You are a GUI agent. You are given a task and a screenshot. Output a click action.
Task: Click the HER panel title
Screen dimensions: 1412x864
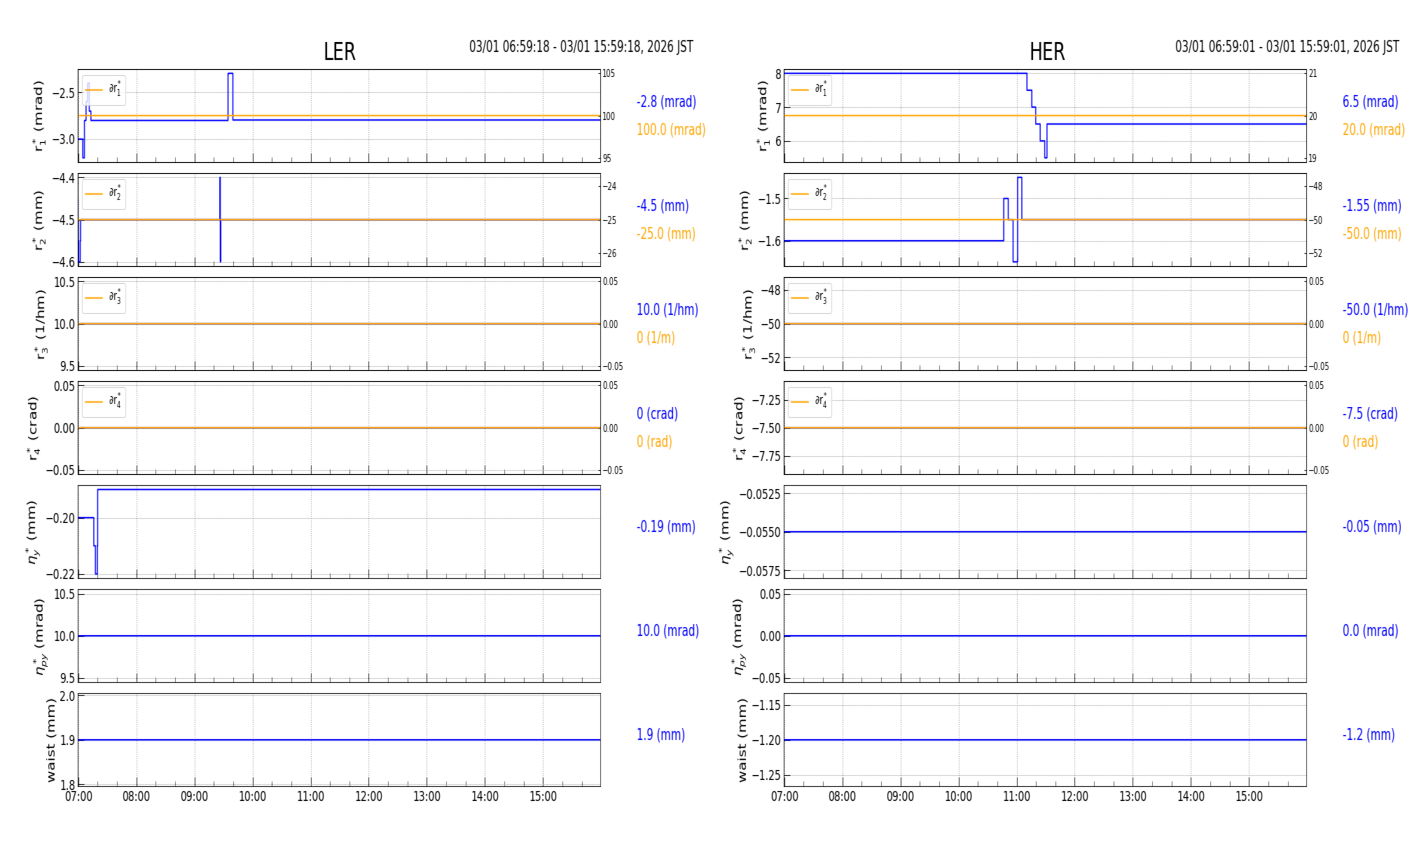1046,52
